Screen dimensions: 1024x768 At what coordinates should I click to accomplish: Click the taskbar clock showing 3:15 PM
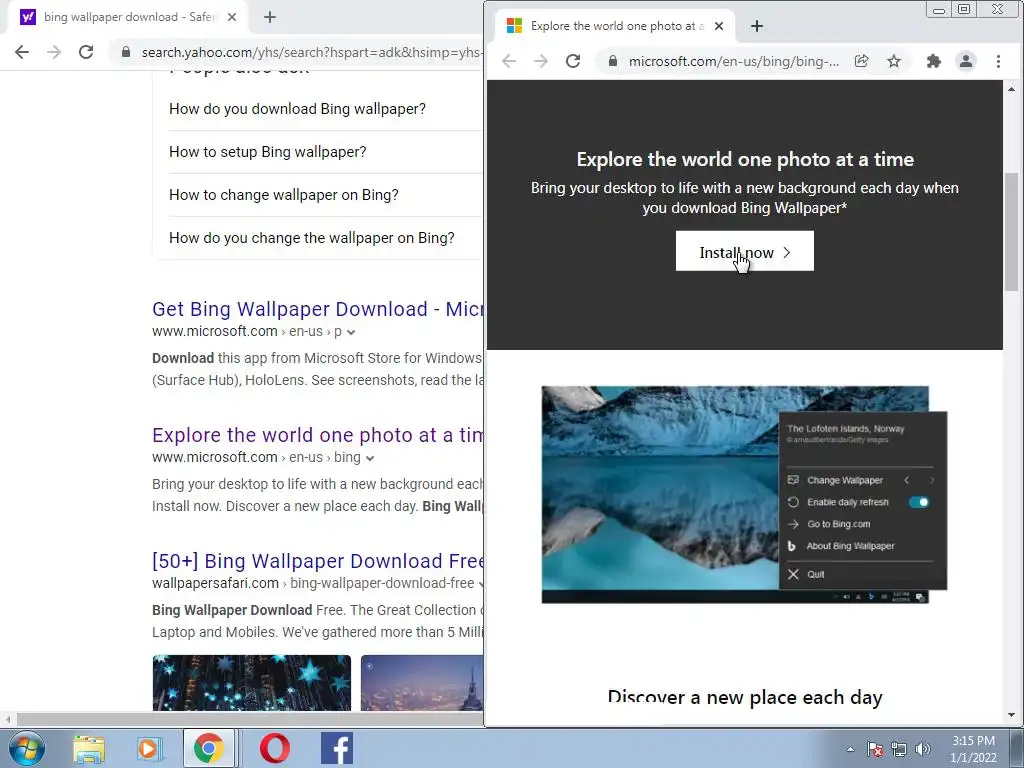point(973,749)
